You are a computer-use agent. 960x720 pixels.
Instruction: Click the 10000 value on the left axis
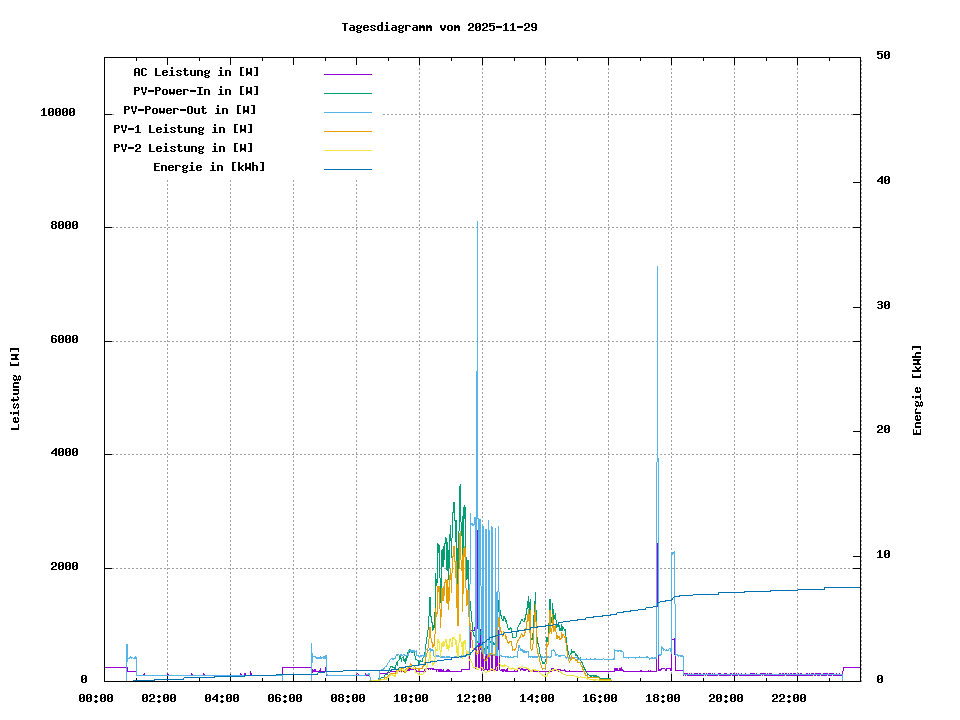58,113
